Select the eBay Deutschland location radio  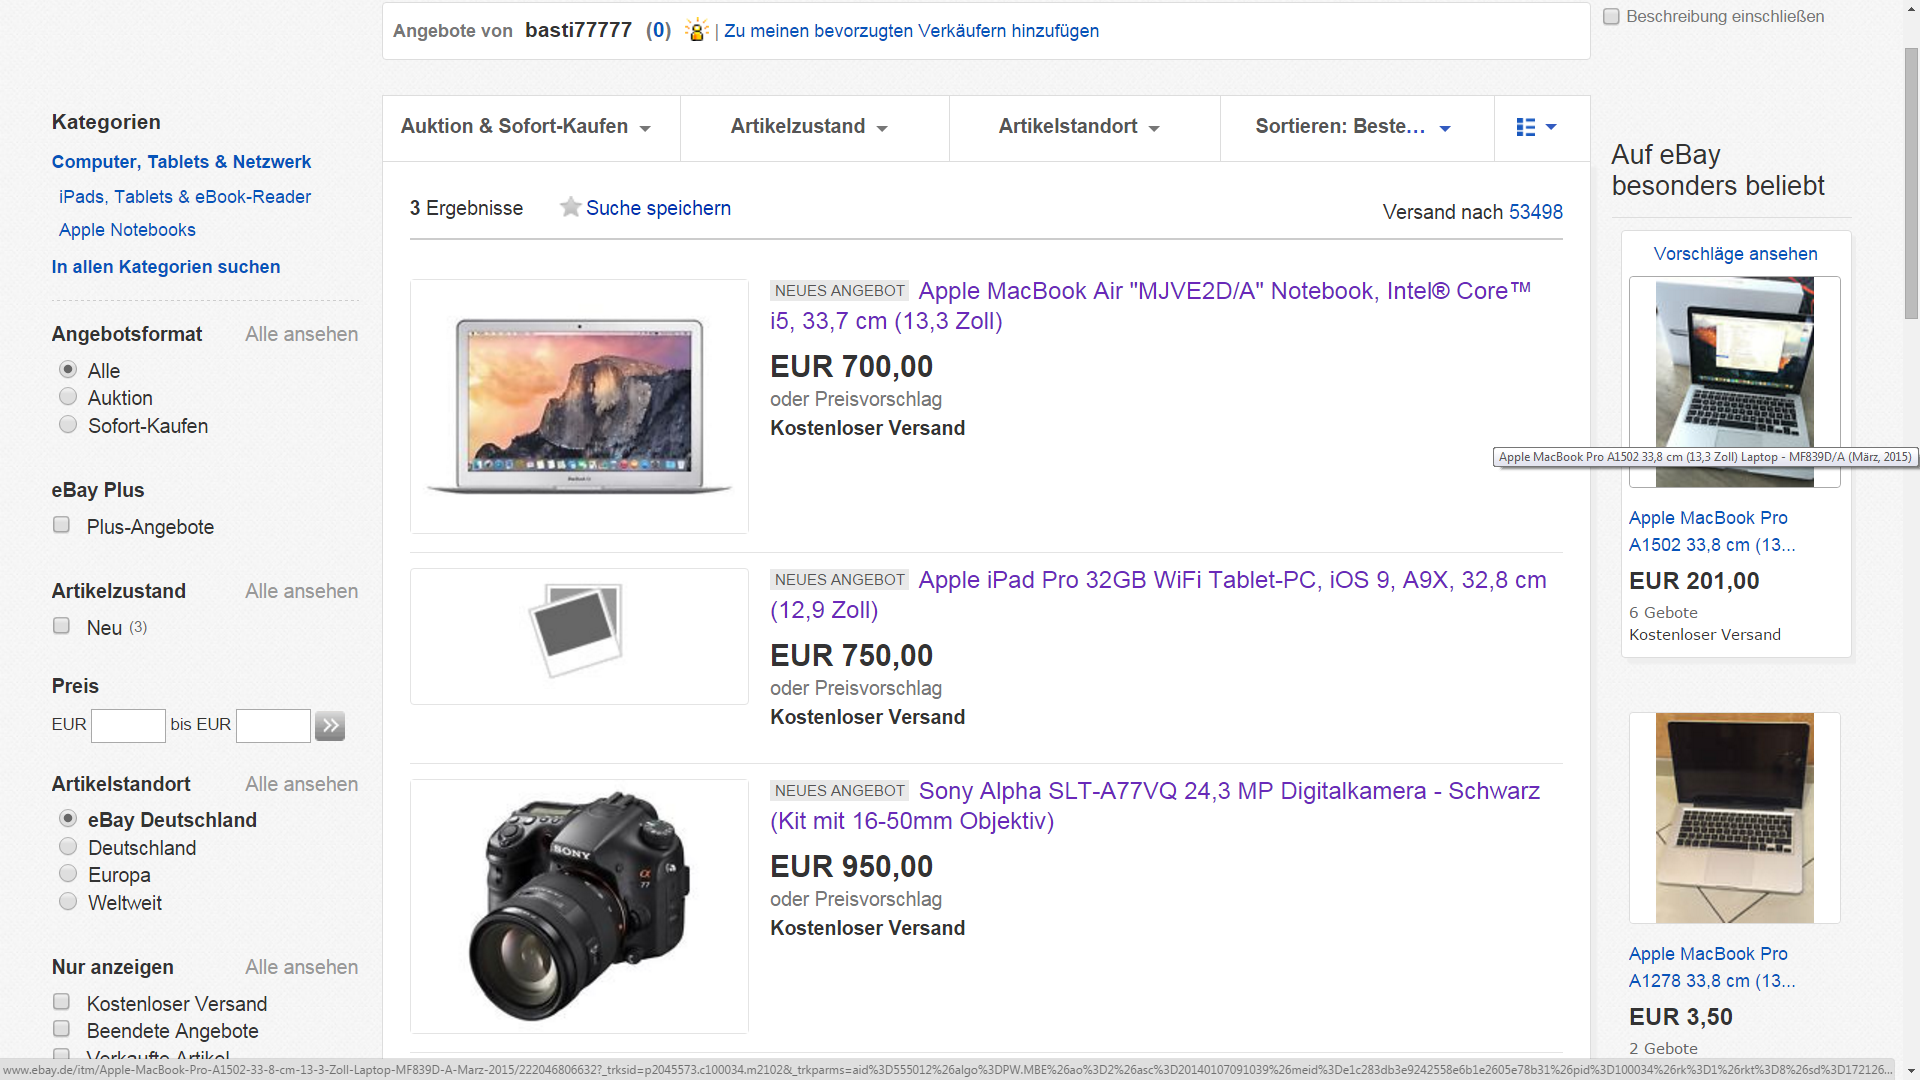pyautogui.click(x=68, y=818)
